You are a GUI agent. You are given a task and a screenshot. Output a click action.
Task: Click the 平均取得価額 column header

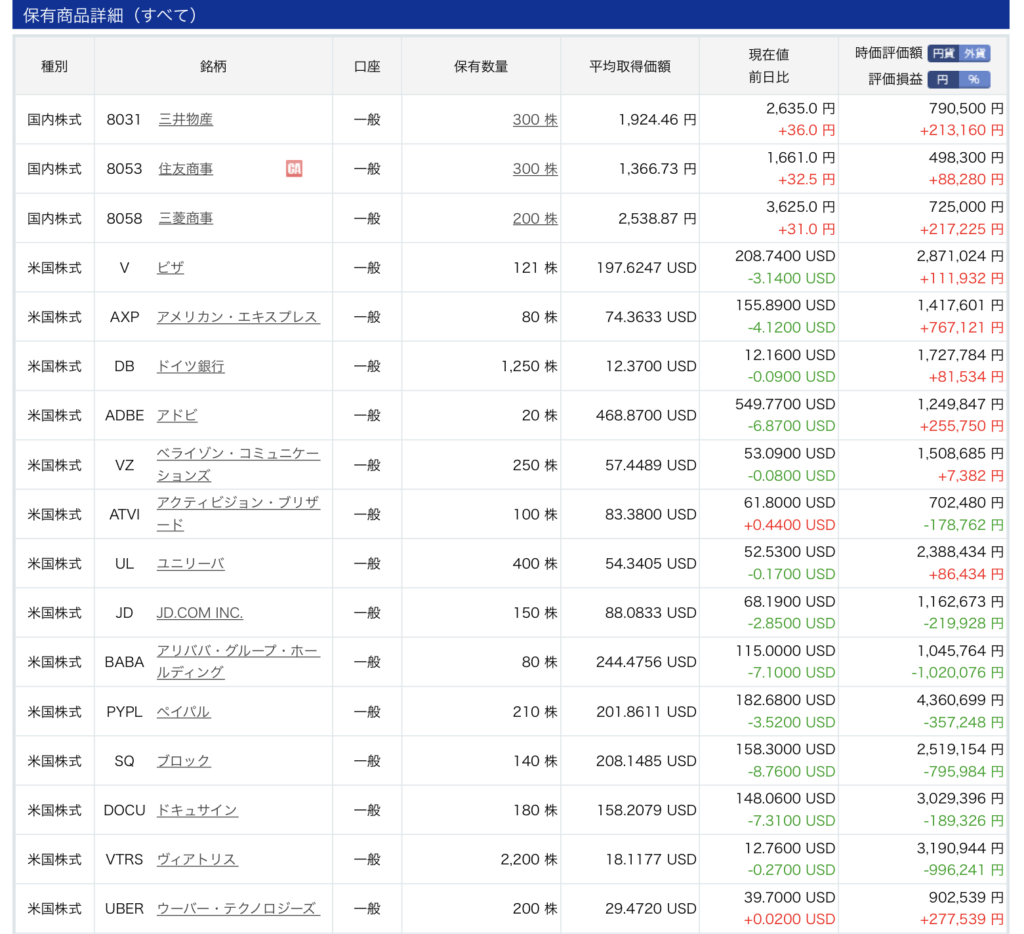[x=630, y=67]
